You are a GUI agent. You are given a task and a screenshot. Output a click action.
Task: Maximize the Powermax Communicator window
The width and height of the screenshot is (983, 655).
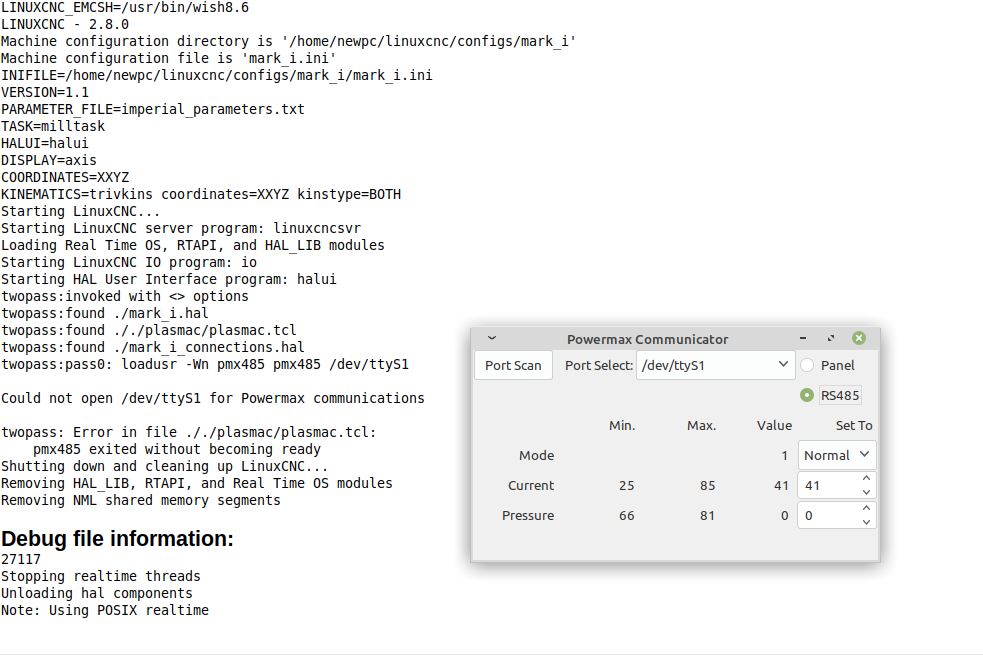(x=831, y=338)
